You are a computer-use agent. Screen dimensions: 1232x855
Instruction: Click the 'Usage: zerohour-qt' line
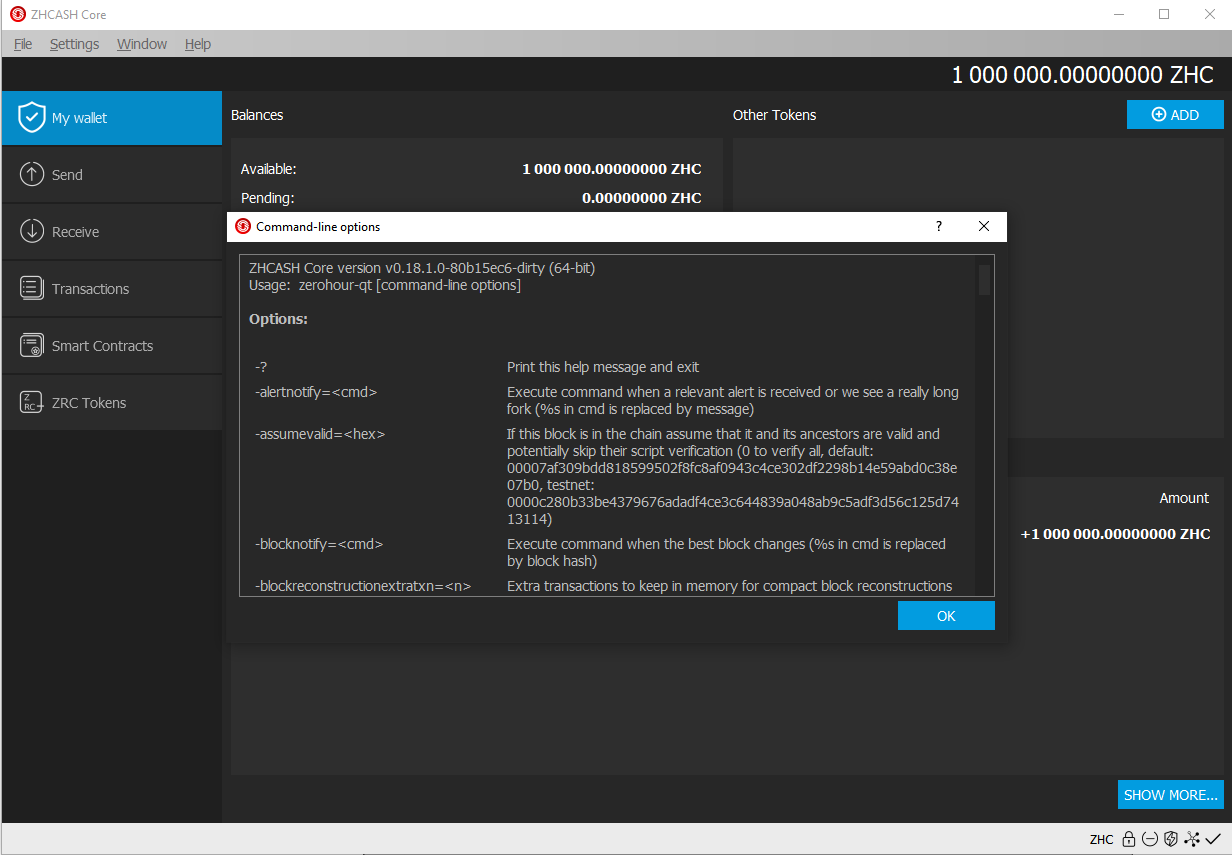pos(385,285)
